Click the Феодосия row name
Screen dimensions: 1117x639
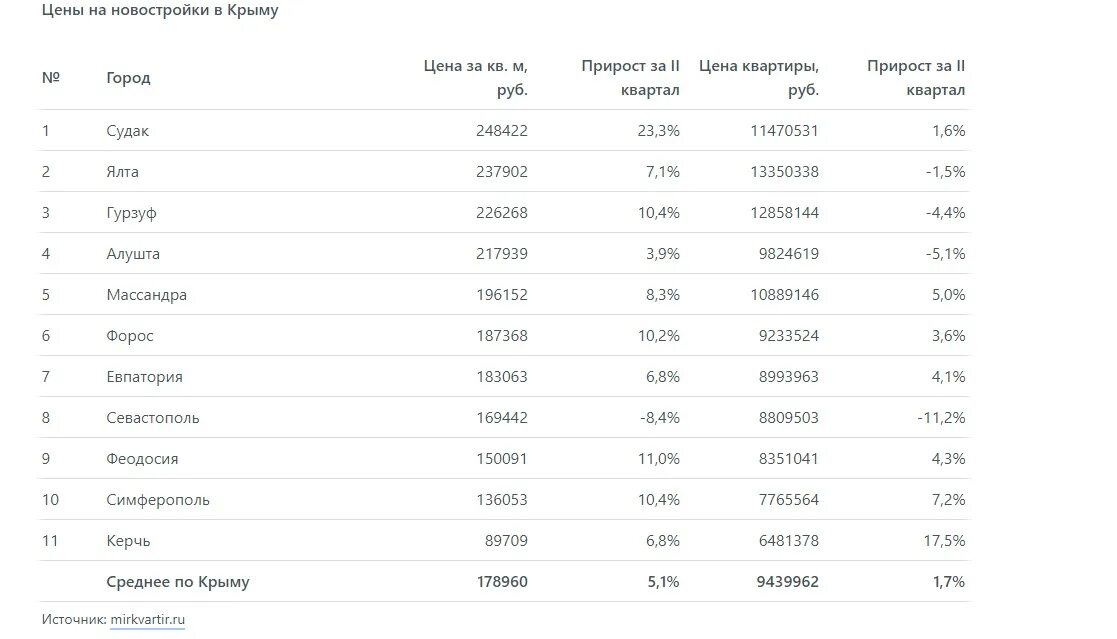(x=142, y=459)
